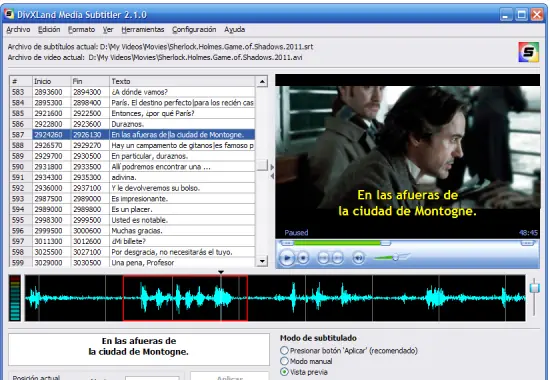Viewport: 550px width, 380px height.
Task: Select row 593 'Es impresionante.'
Action: point(132,199)
